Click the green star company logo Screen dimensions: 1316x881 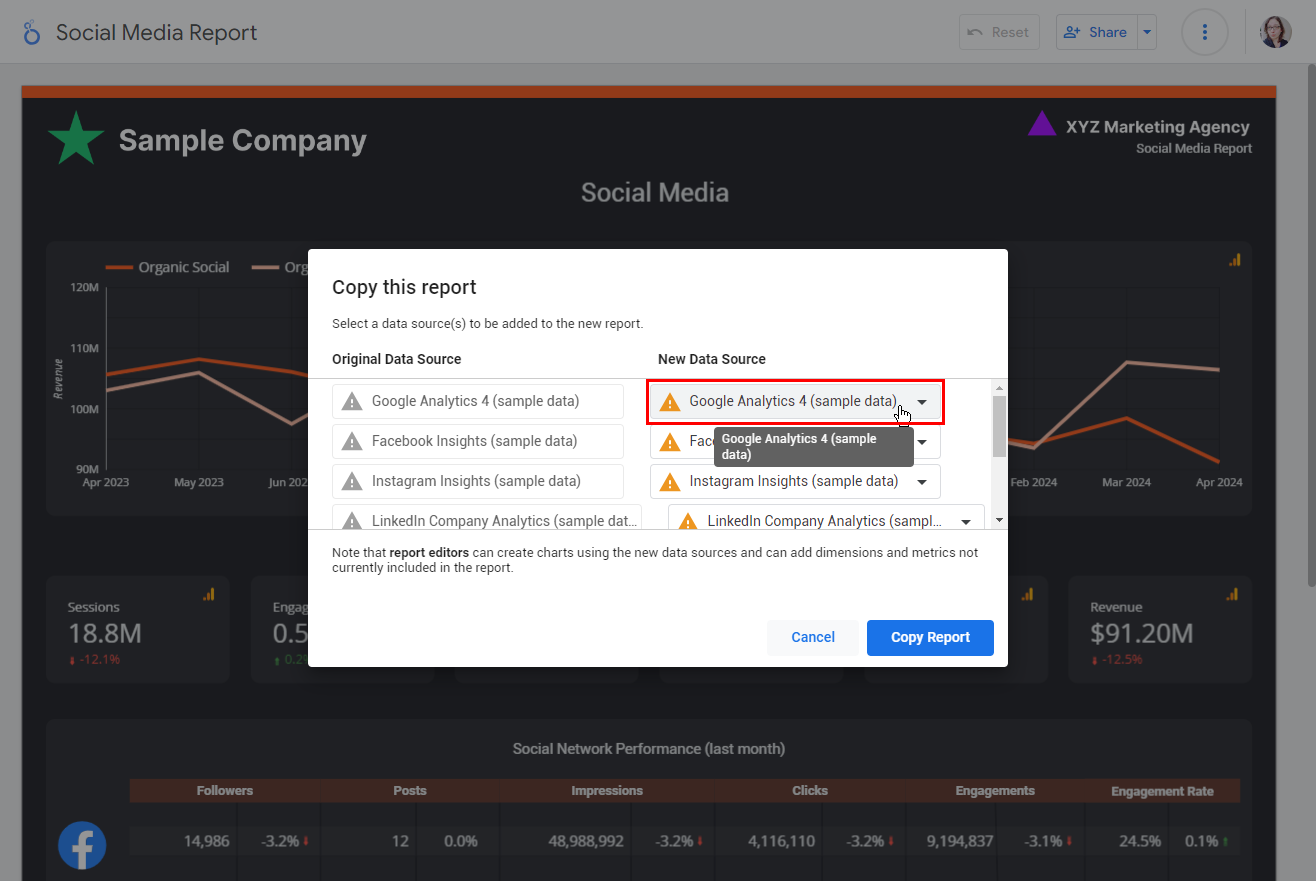pos(76,140)
